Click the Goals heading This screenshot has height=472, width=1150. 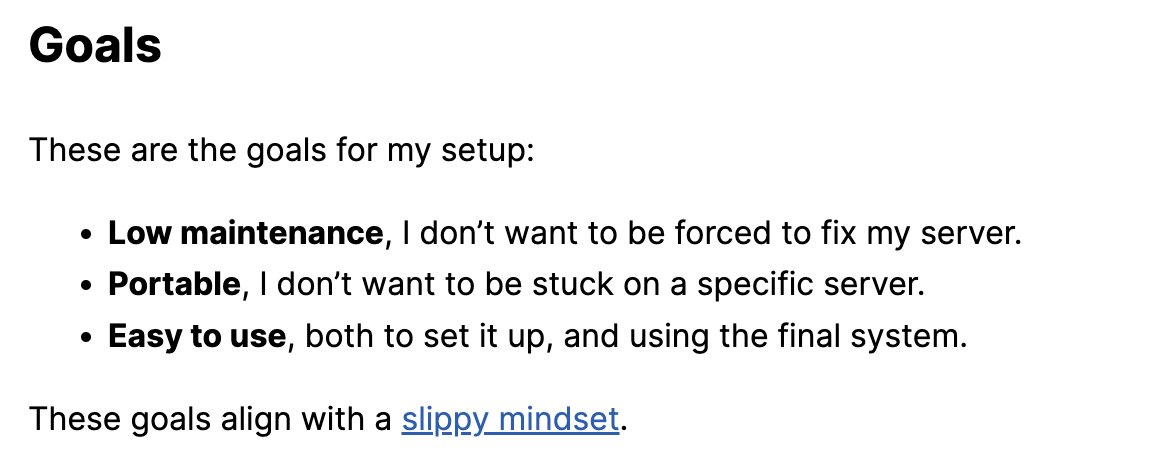95,46
